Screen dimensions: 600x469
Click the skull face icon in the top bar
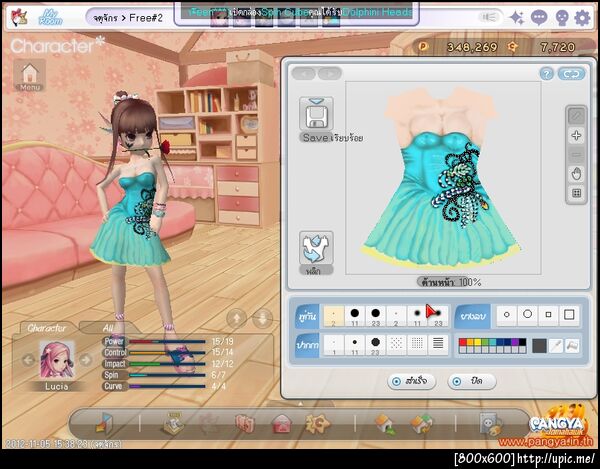(x=562, y=18)
